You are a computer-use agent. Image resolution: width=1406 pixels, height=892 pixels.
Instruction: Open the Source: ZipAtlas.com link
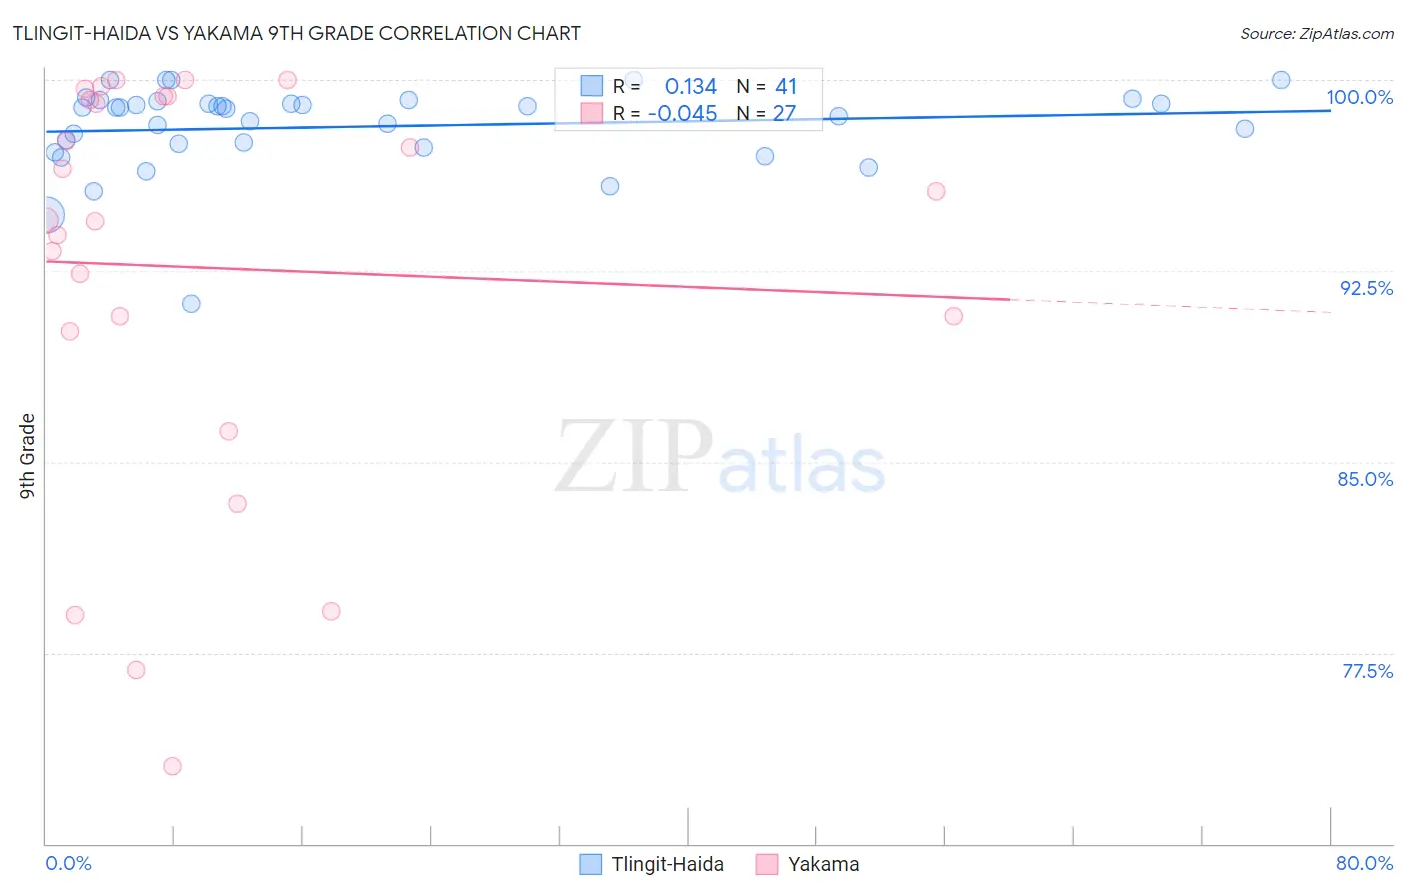tap(1317, 33)
